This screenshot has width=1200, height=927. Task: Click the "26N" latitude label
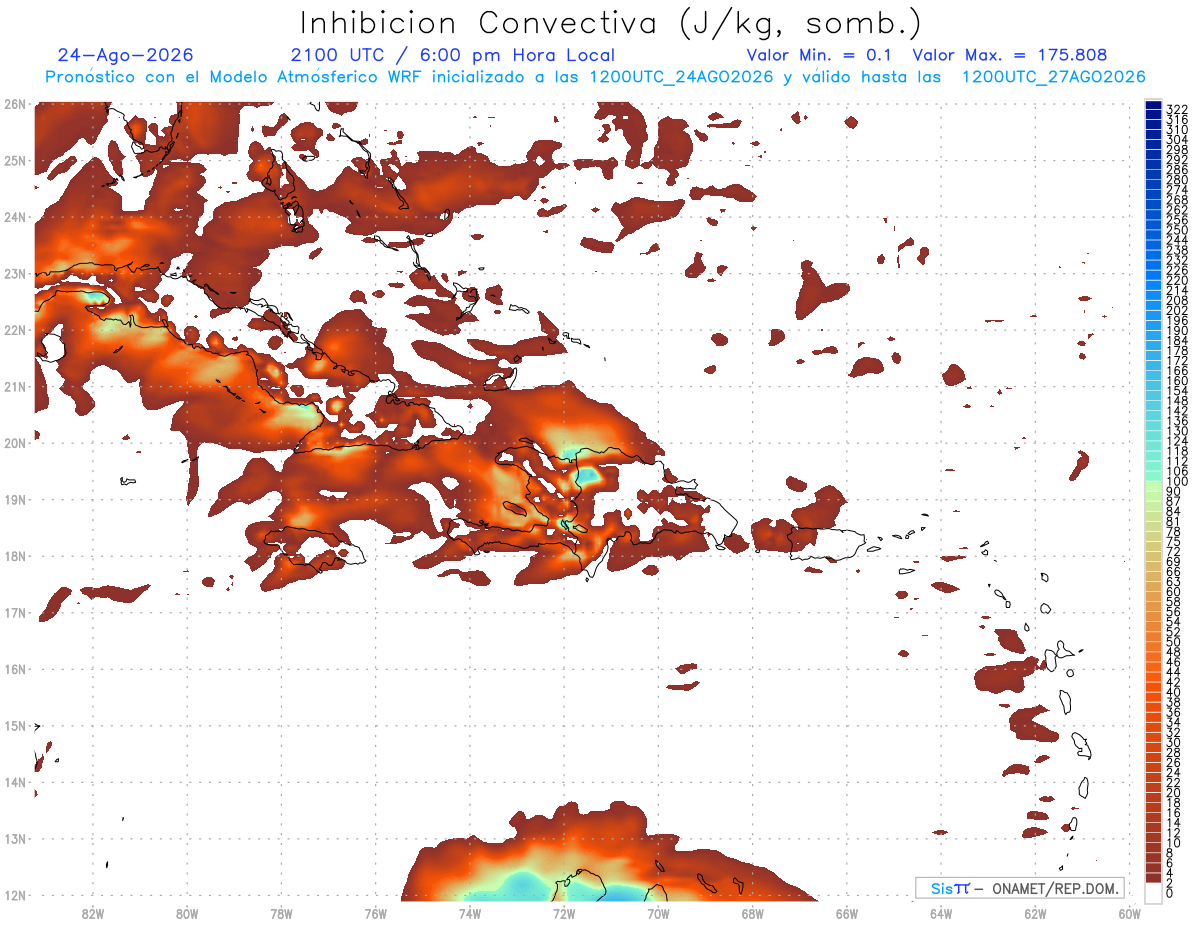pyautogui.click(x=14, y=104)
